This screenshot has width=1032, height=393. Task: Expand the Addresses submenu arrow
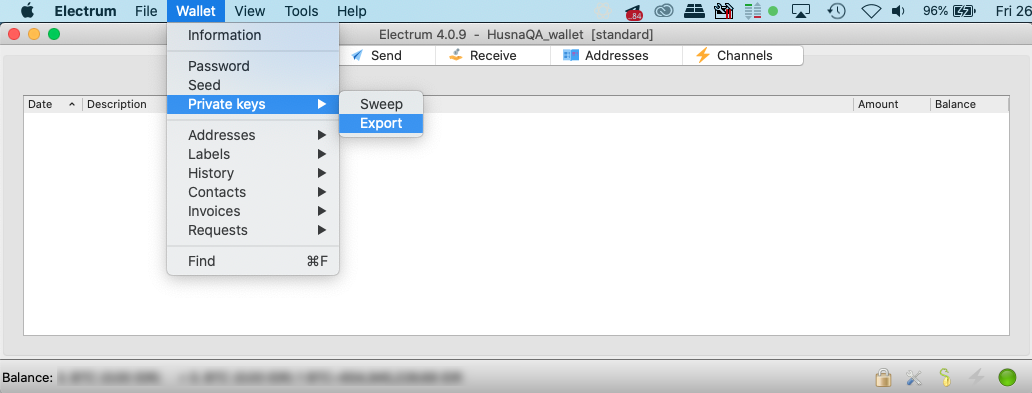(322, 135)
